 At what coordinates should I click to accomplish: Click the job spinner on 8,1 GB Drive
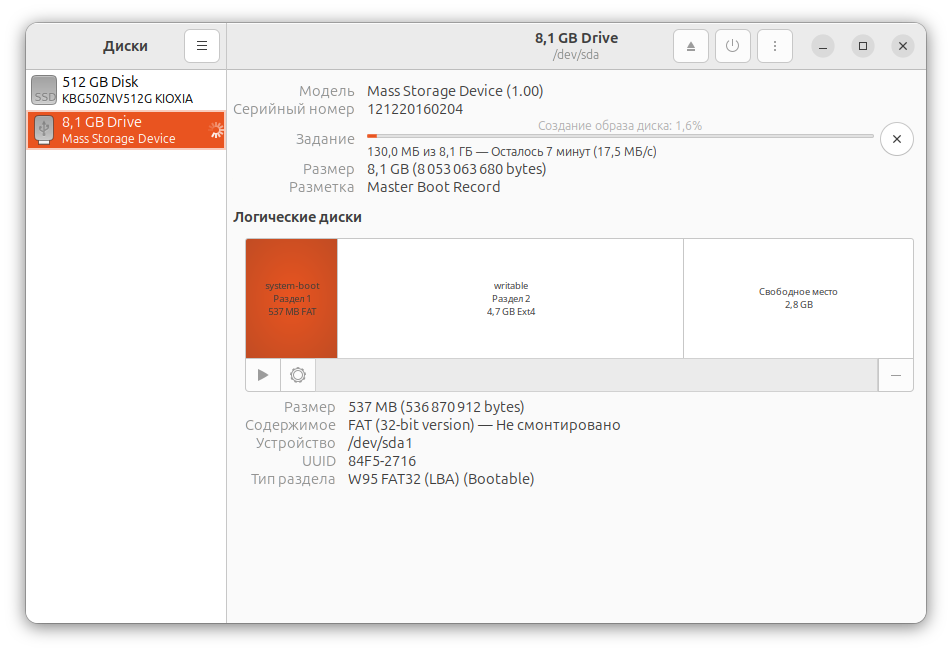[x=216, y=130]
